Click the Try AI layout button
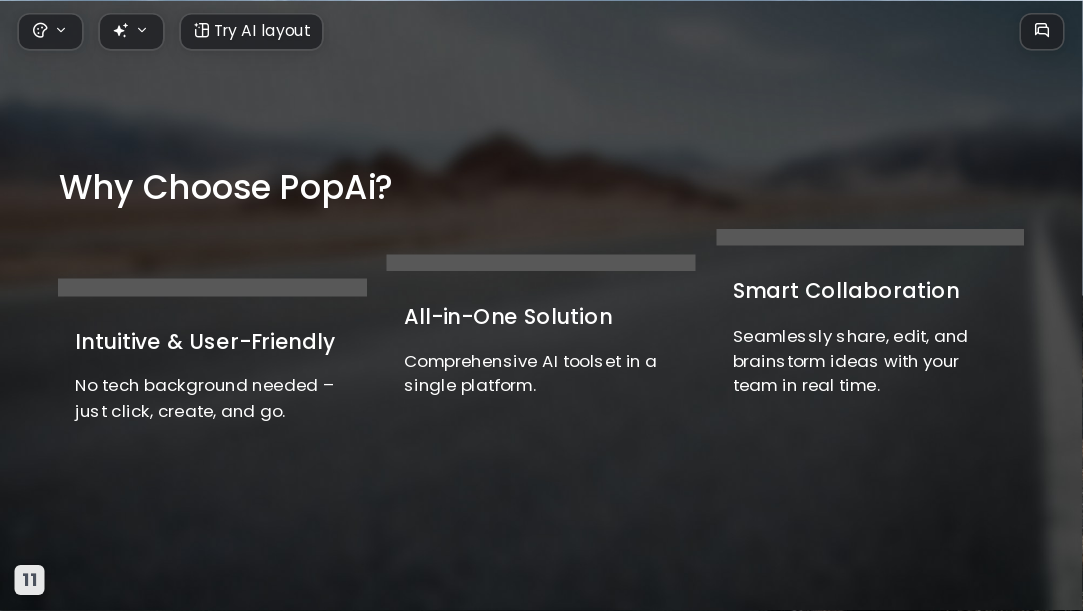This screenshot has height=611, width=1083. click(x=251, y=31)
